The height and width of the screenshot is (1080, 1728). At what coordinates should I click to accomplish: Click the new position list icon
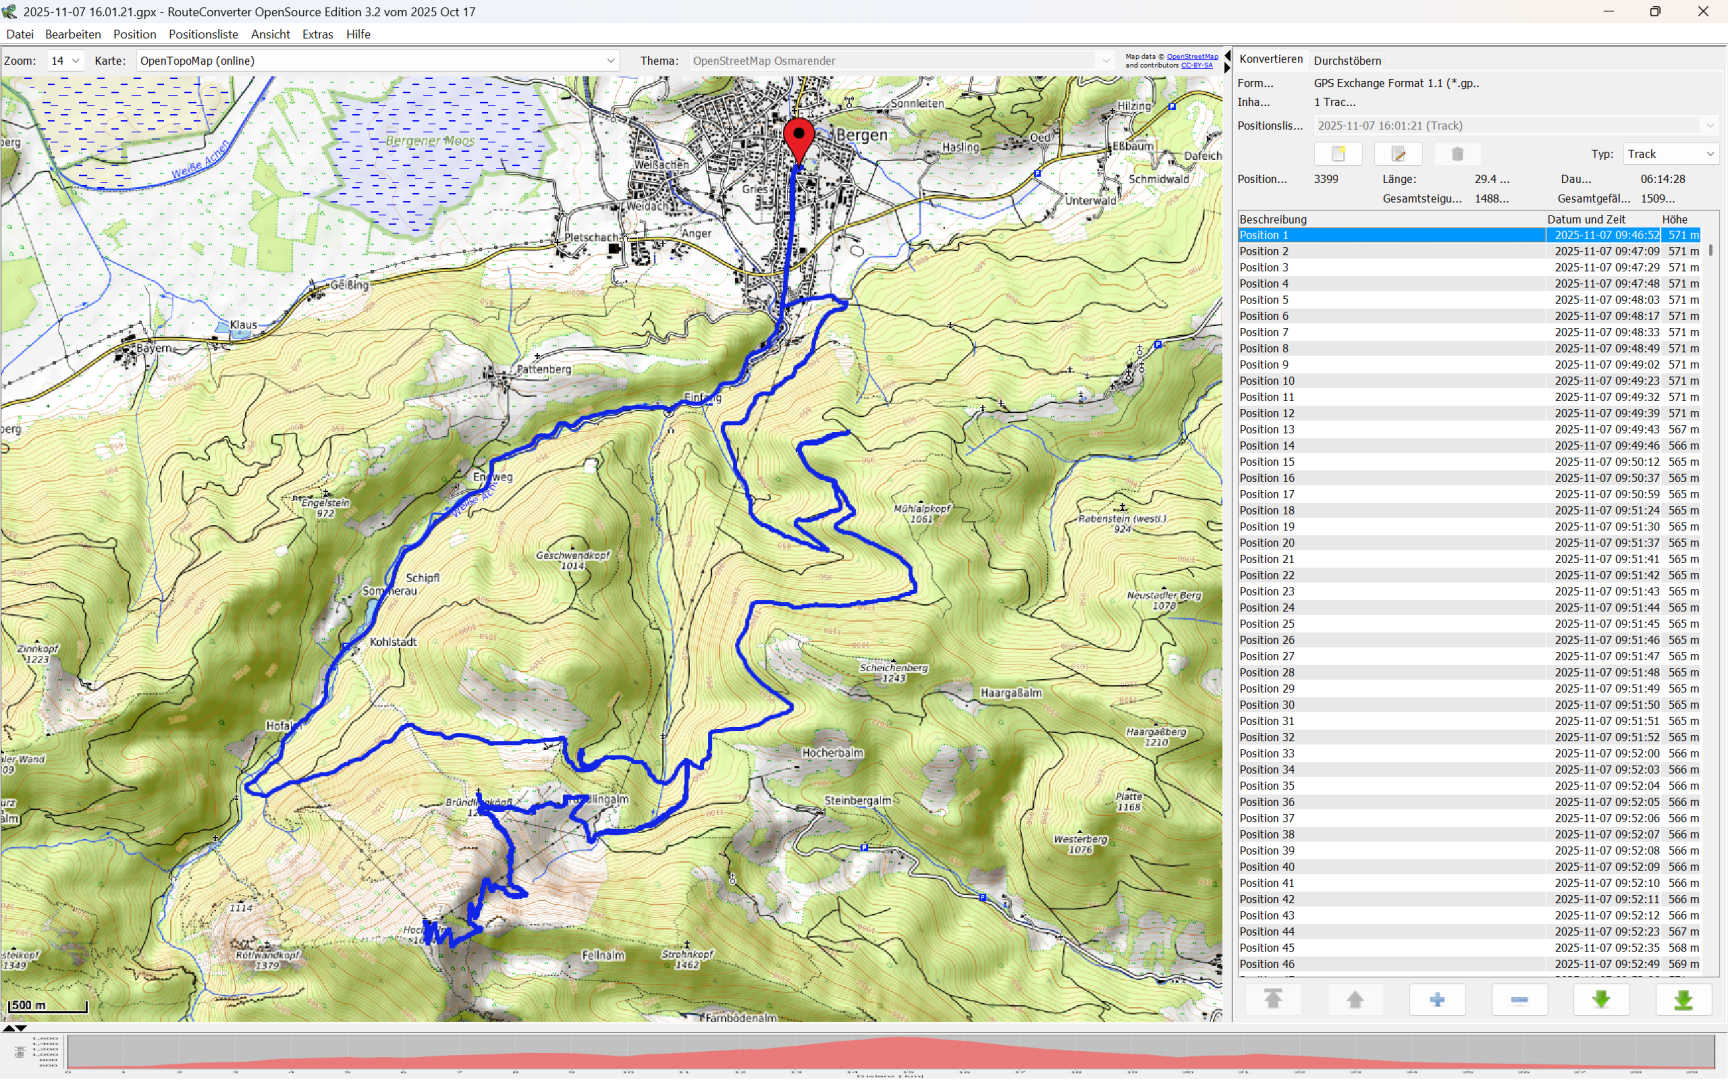tap(1338, 154)
